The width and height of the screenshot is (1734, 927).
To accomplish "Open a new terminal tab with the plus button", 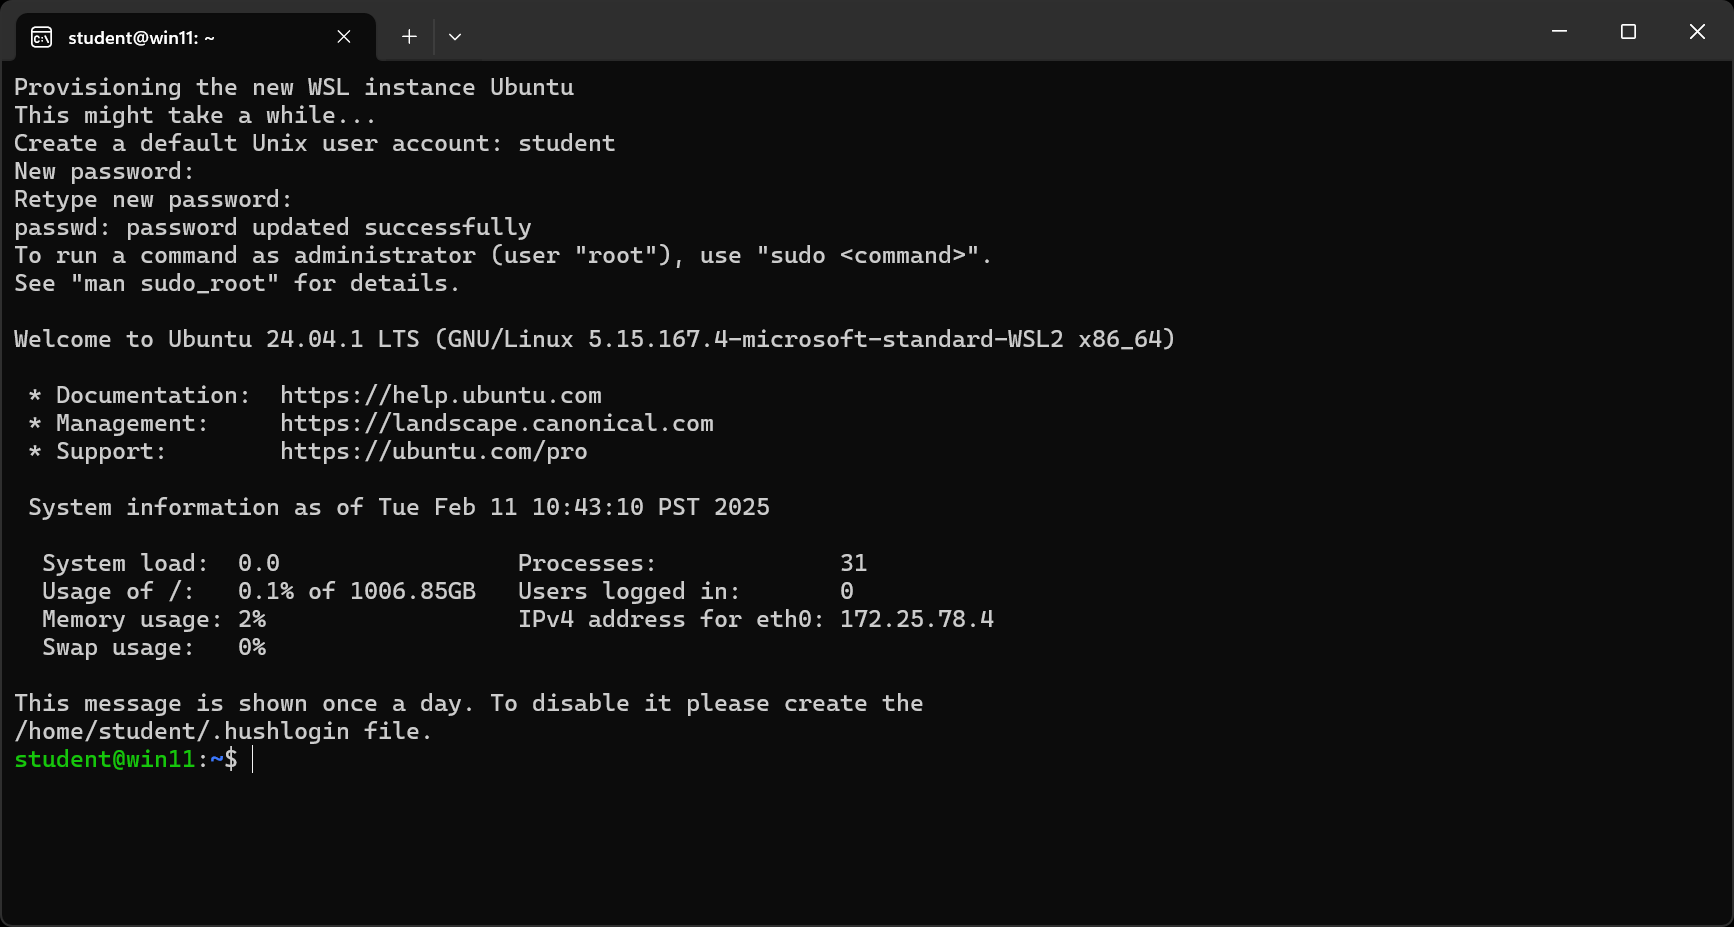I will [408, 36].
